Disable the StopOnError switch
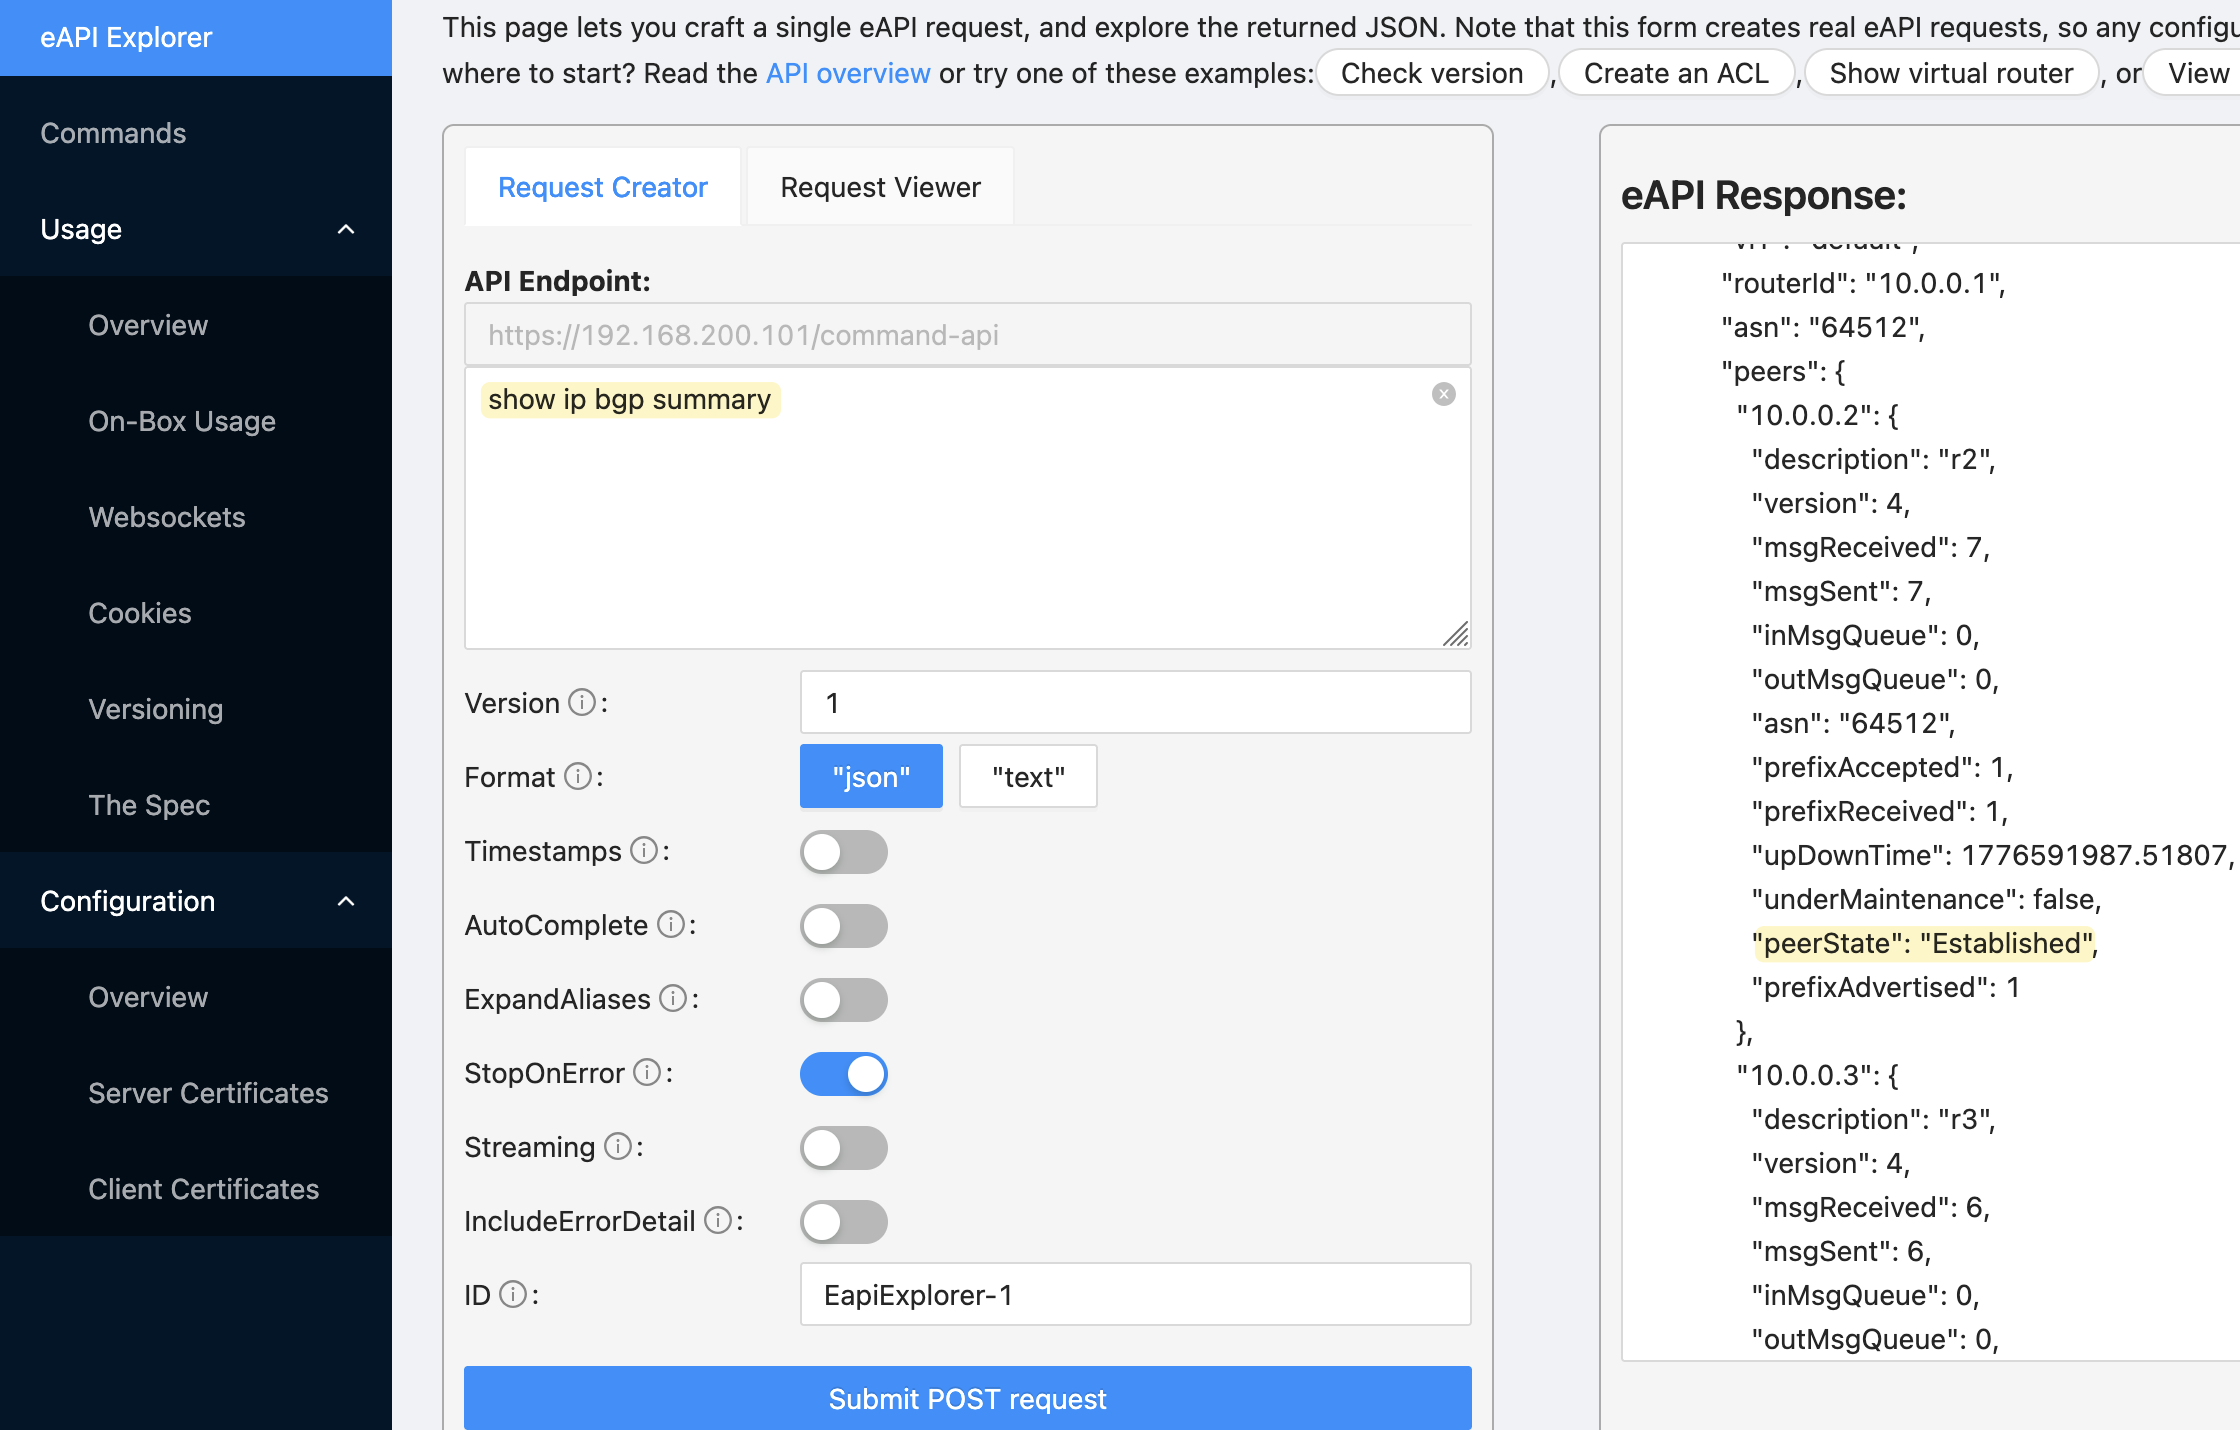Image resolution: width=2240 pixels, height=1430 pixels. 843,1074
